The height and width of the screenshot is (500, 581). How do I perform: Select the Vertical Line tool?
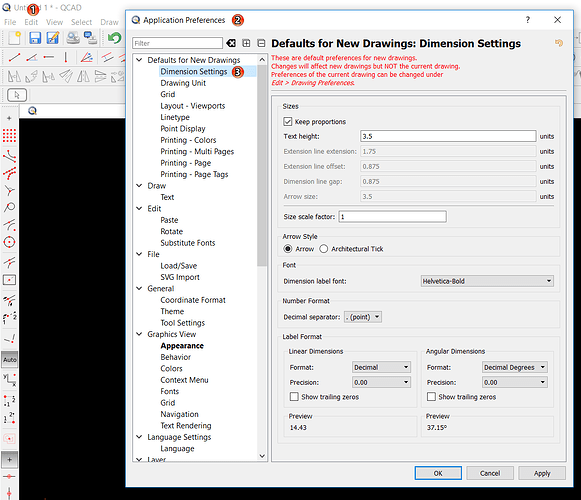(x=66, y=57)
